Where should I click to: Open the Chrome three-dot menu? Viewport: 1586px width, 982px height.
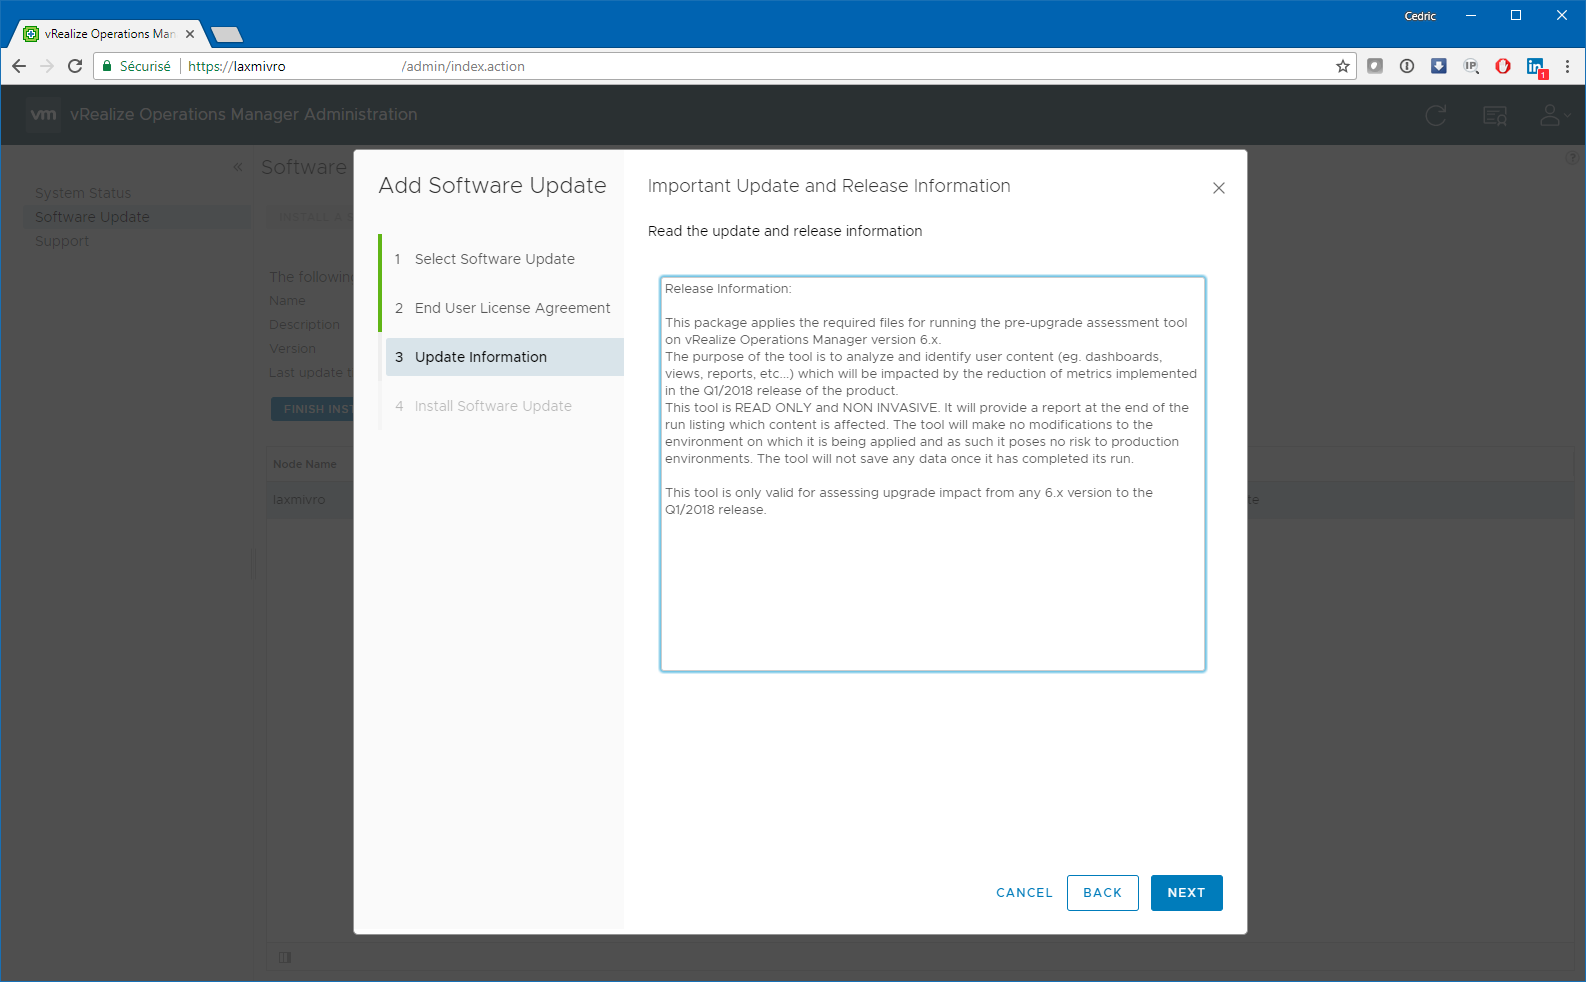[1567, 66]
